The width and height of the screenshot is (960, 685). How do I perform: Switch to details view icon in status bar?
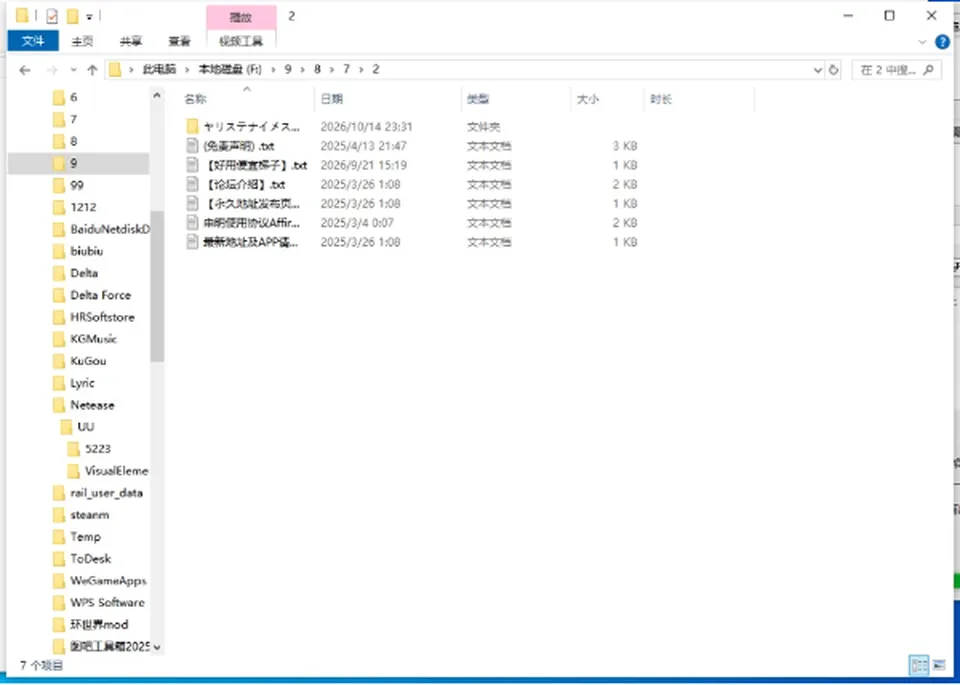[x=918, y=665]
